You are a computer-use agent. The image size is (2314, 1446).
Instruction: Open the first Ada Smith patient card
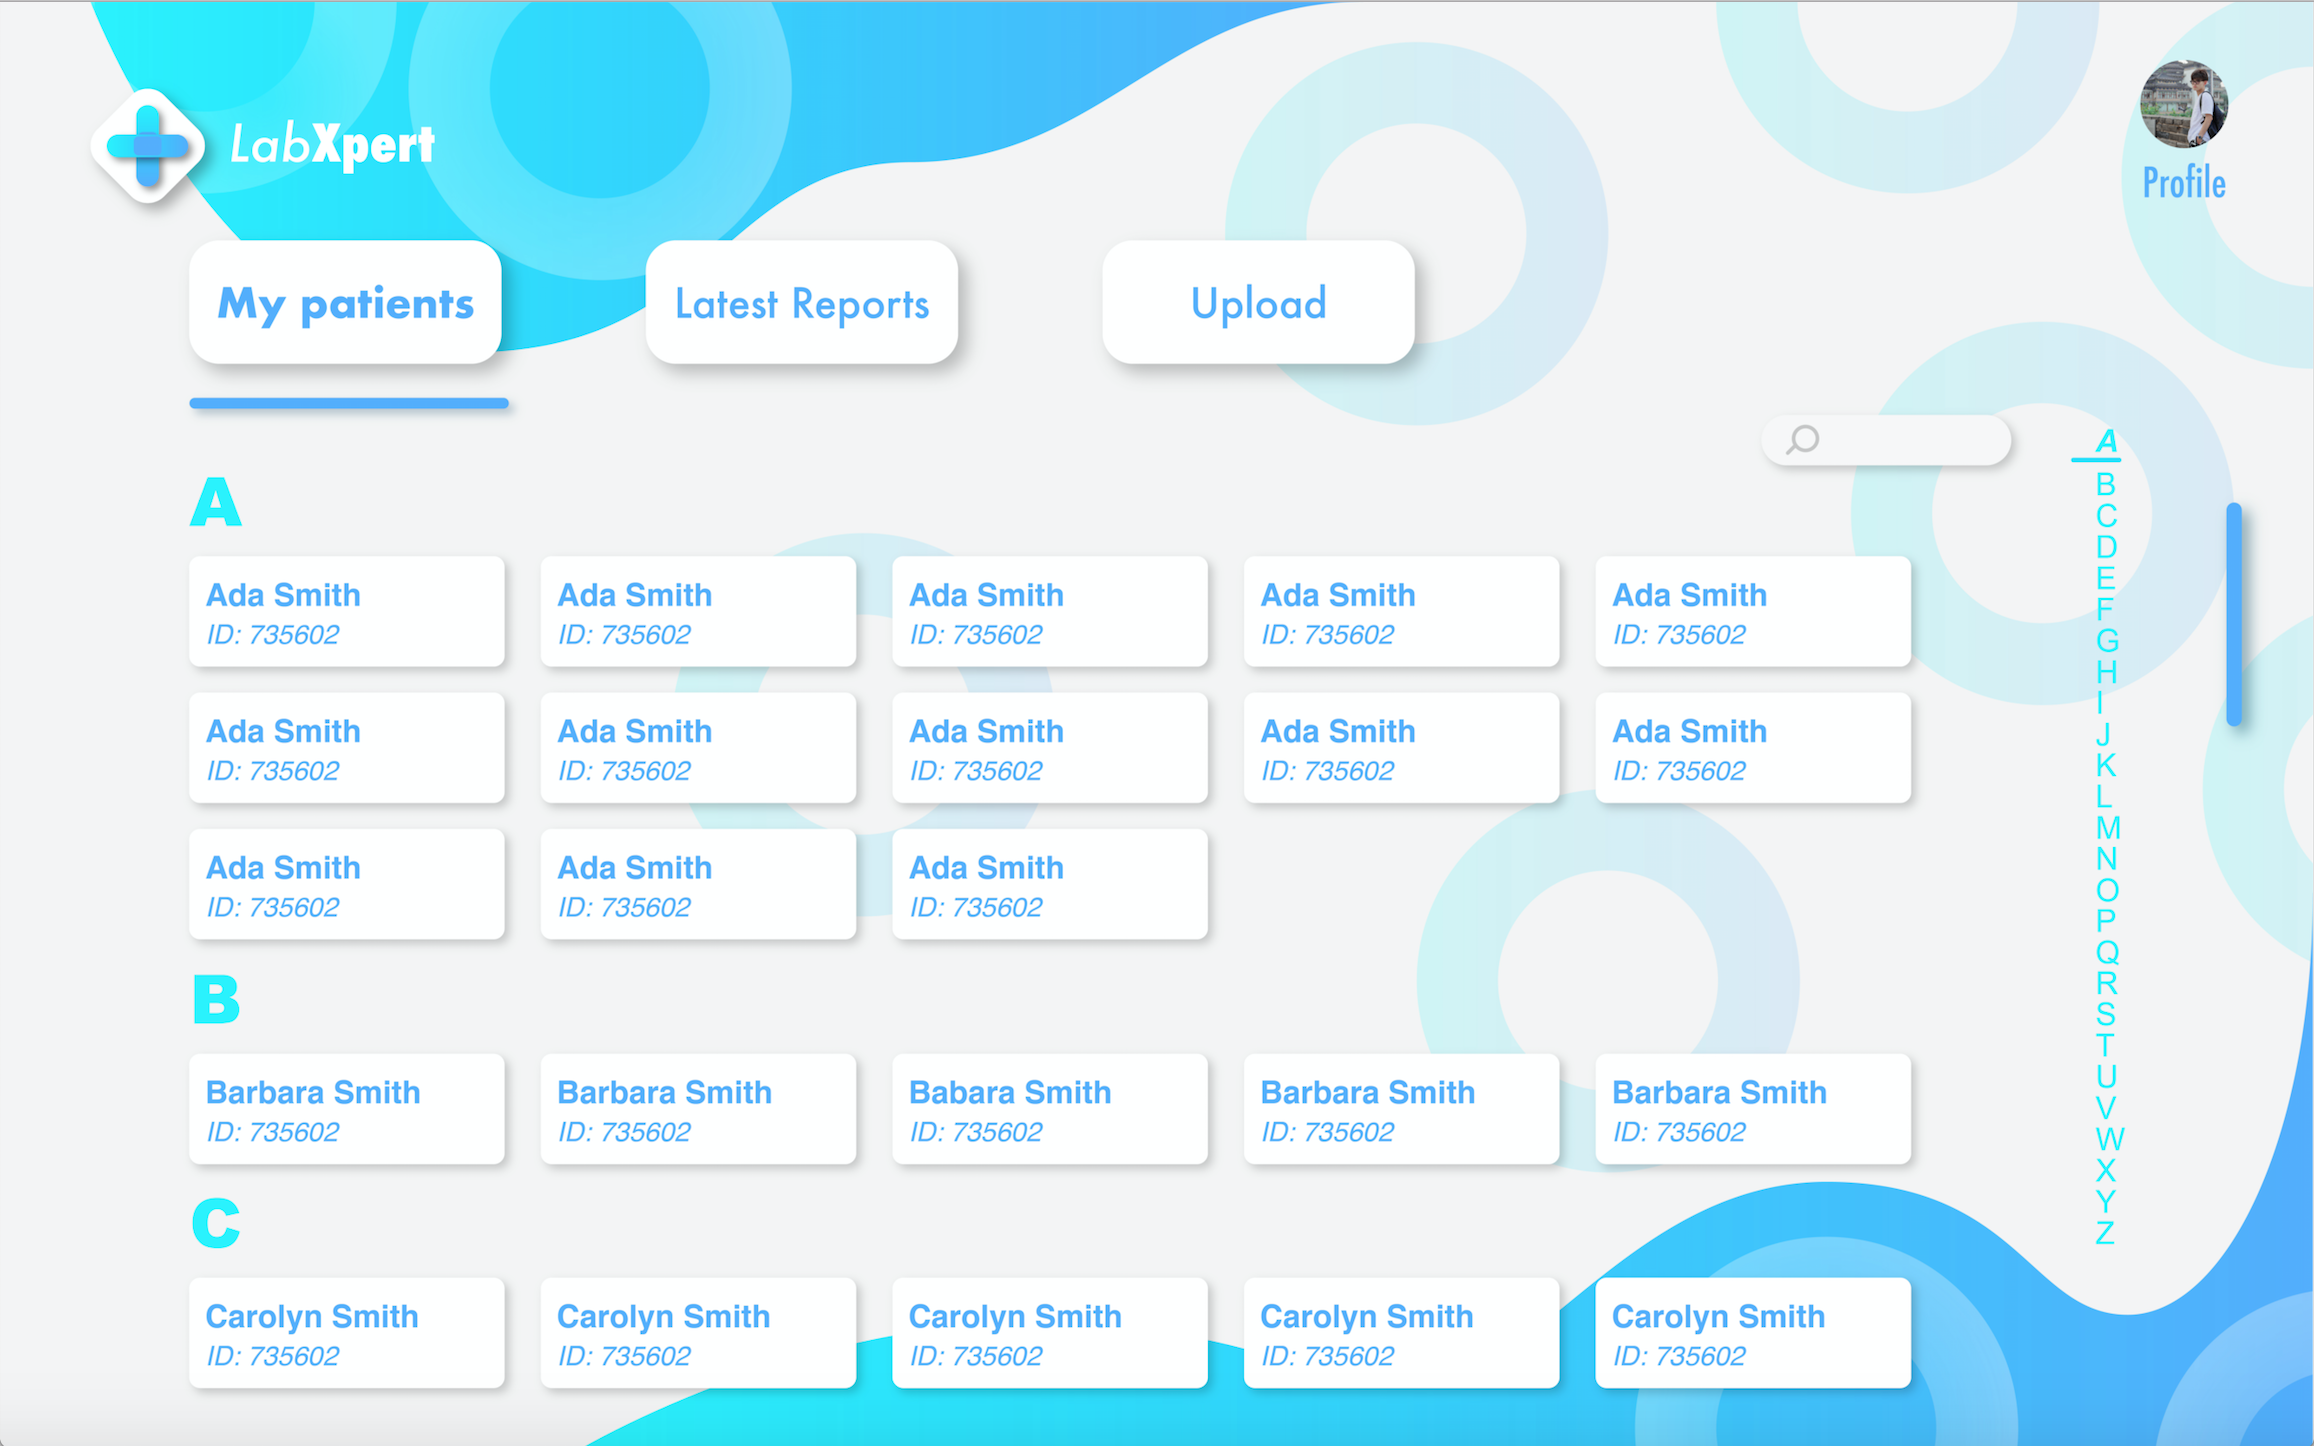346,612
